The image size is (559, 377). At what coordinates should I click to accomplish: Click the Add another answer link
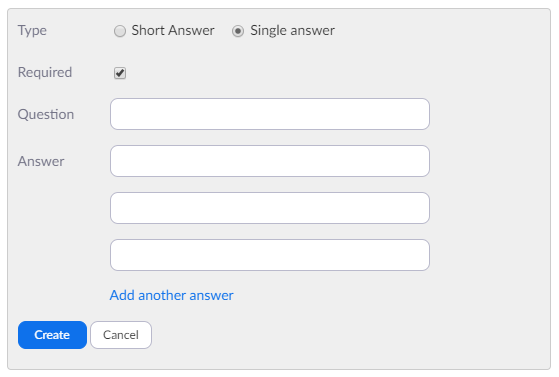point(171,295)
